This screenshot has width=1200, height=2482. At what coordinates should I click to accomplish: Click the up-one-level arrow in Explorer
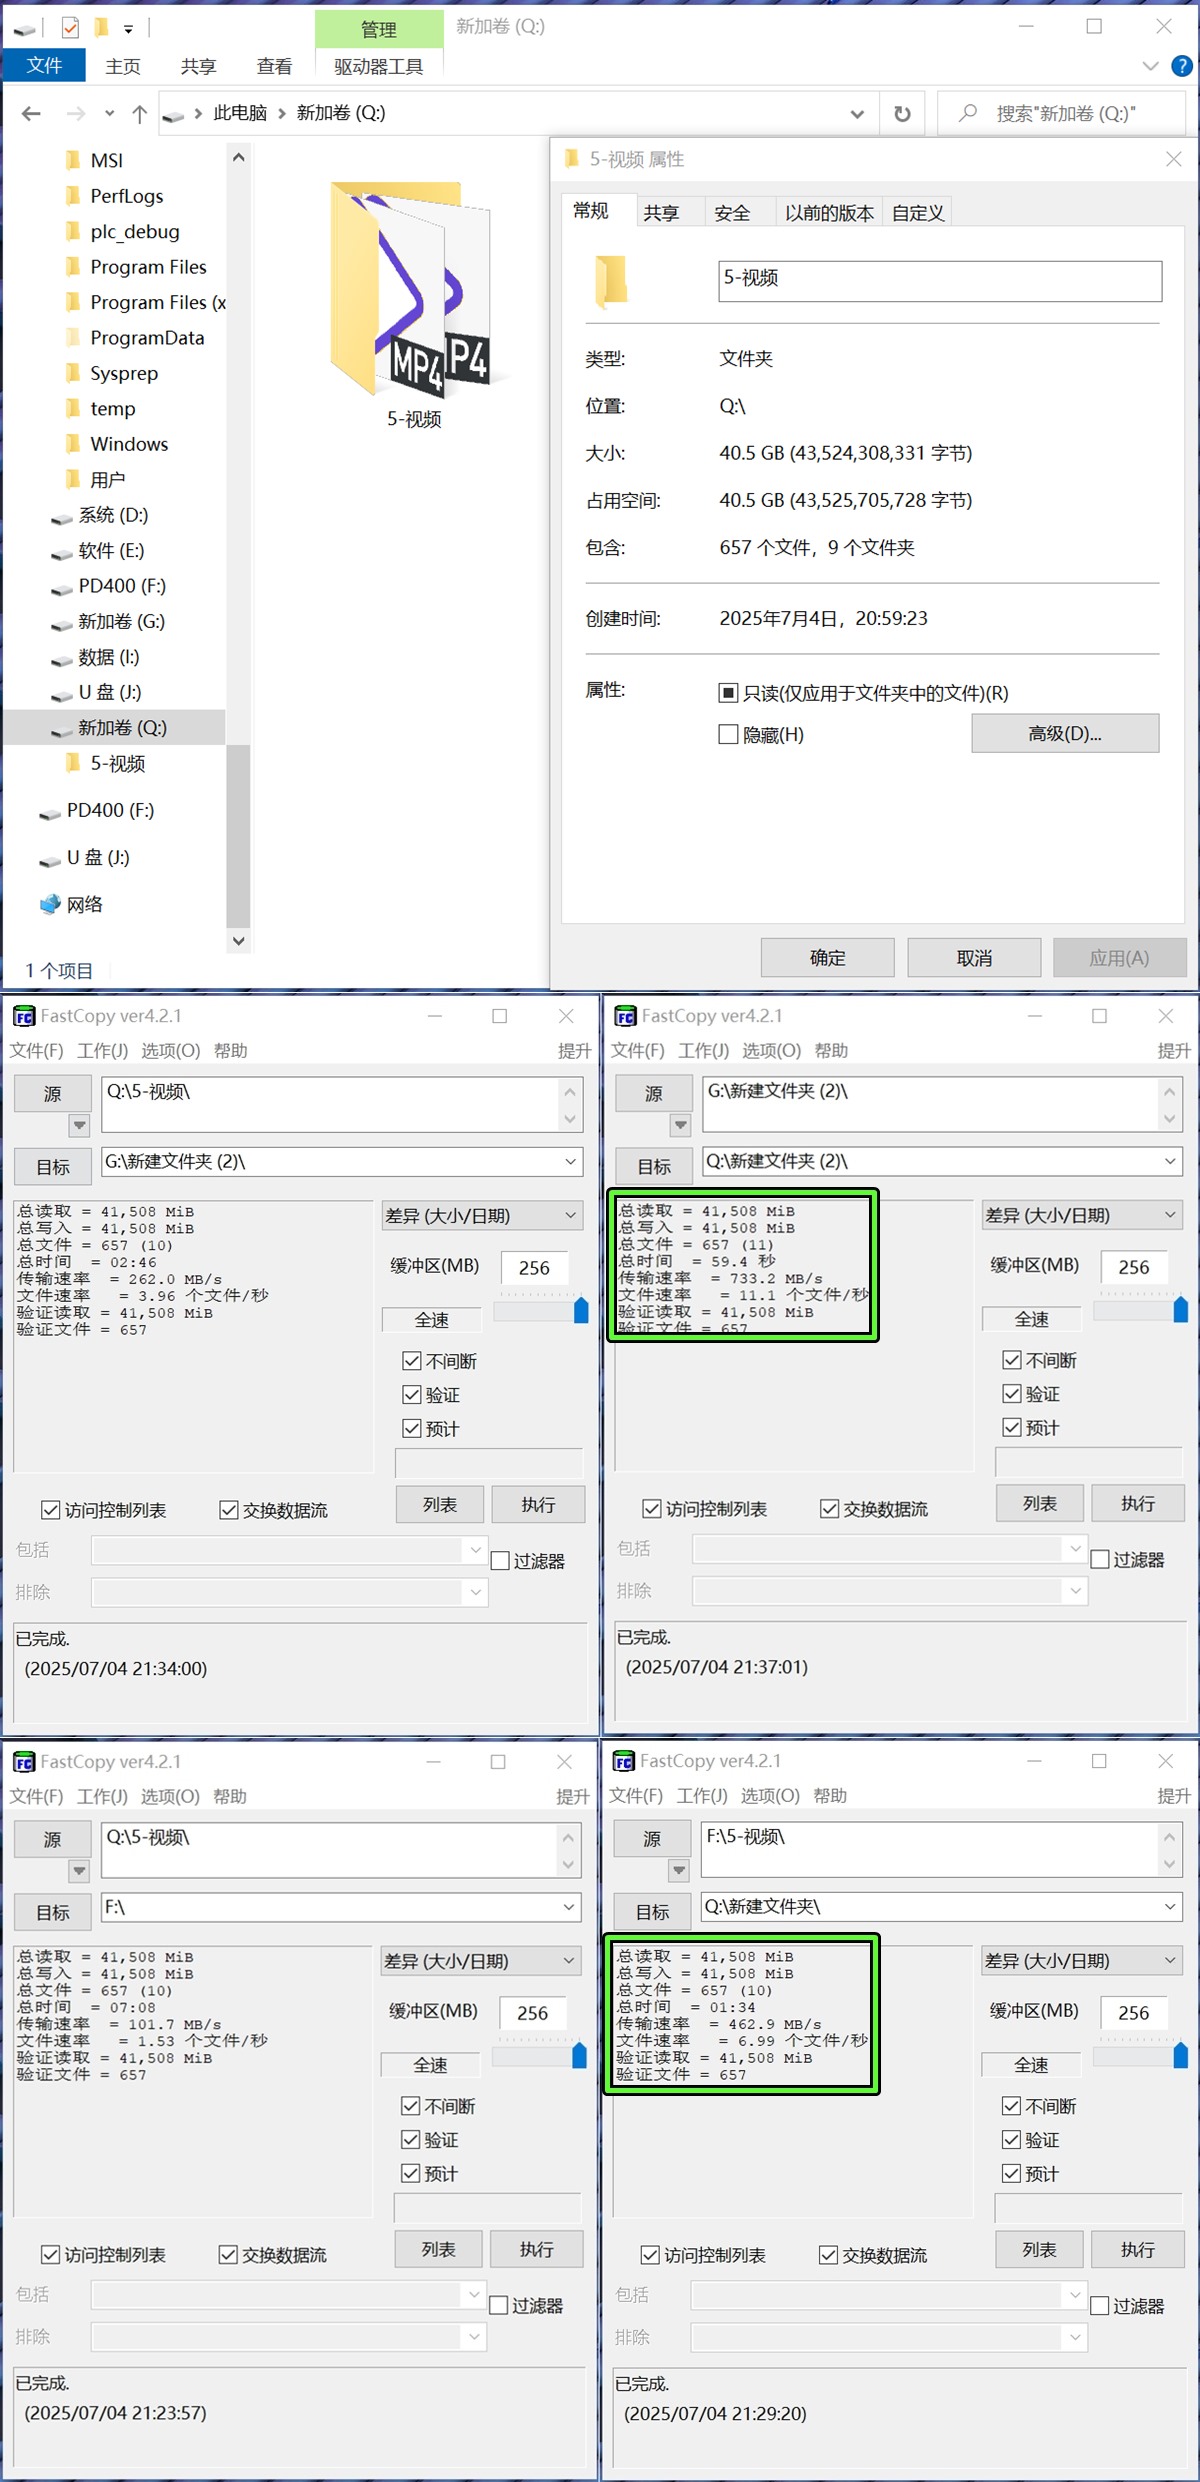click(x=140, y=114)
